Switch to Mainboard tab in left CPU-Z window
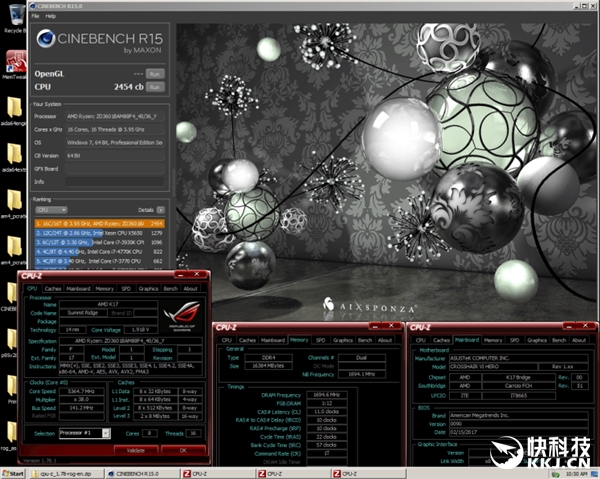 tap(78, 288)
